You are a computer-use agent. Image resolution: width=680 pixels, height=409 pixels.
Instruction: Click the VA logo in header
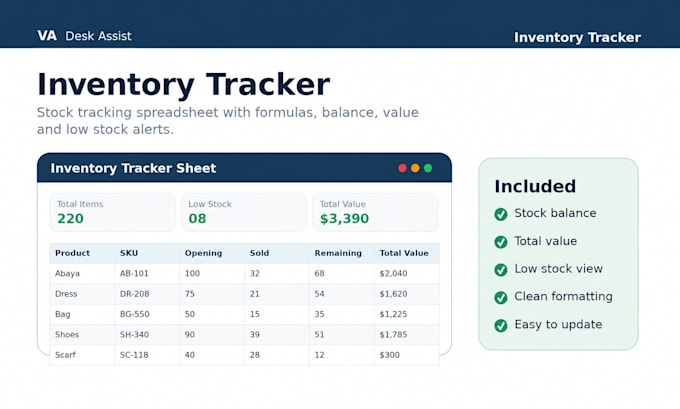pos(47,36)
